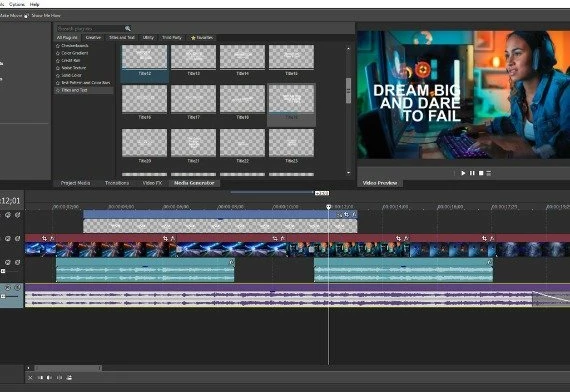Select the Utility filter tab
Screen dimensions: 570x392
point(148,37)
